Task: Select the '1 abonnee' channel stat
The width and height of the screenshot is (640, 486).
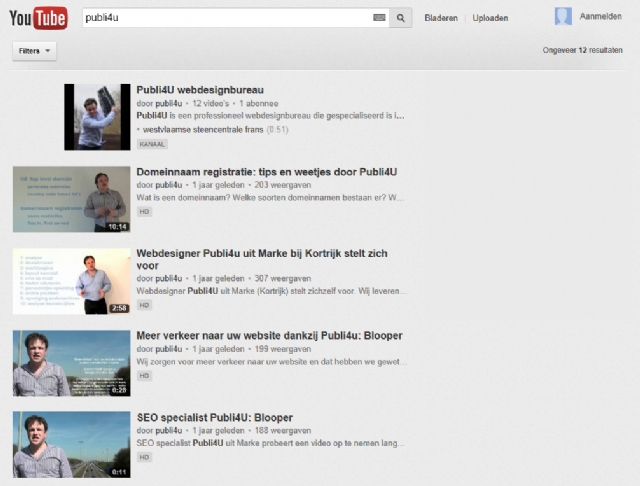Action: coord(259,104)
